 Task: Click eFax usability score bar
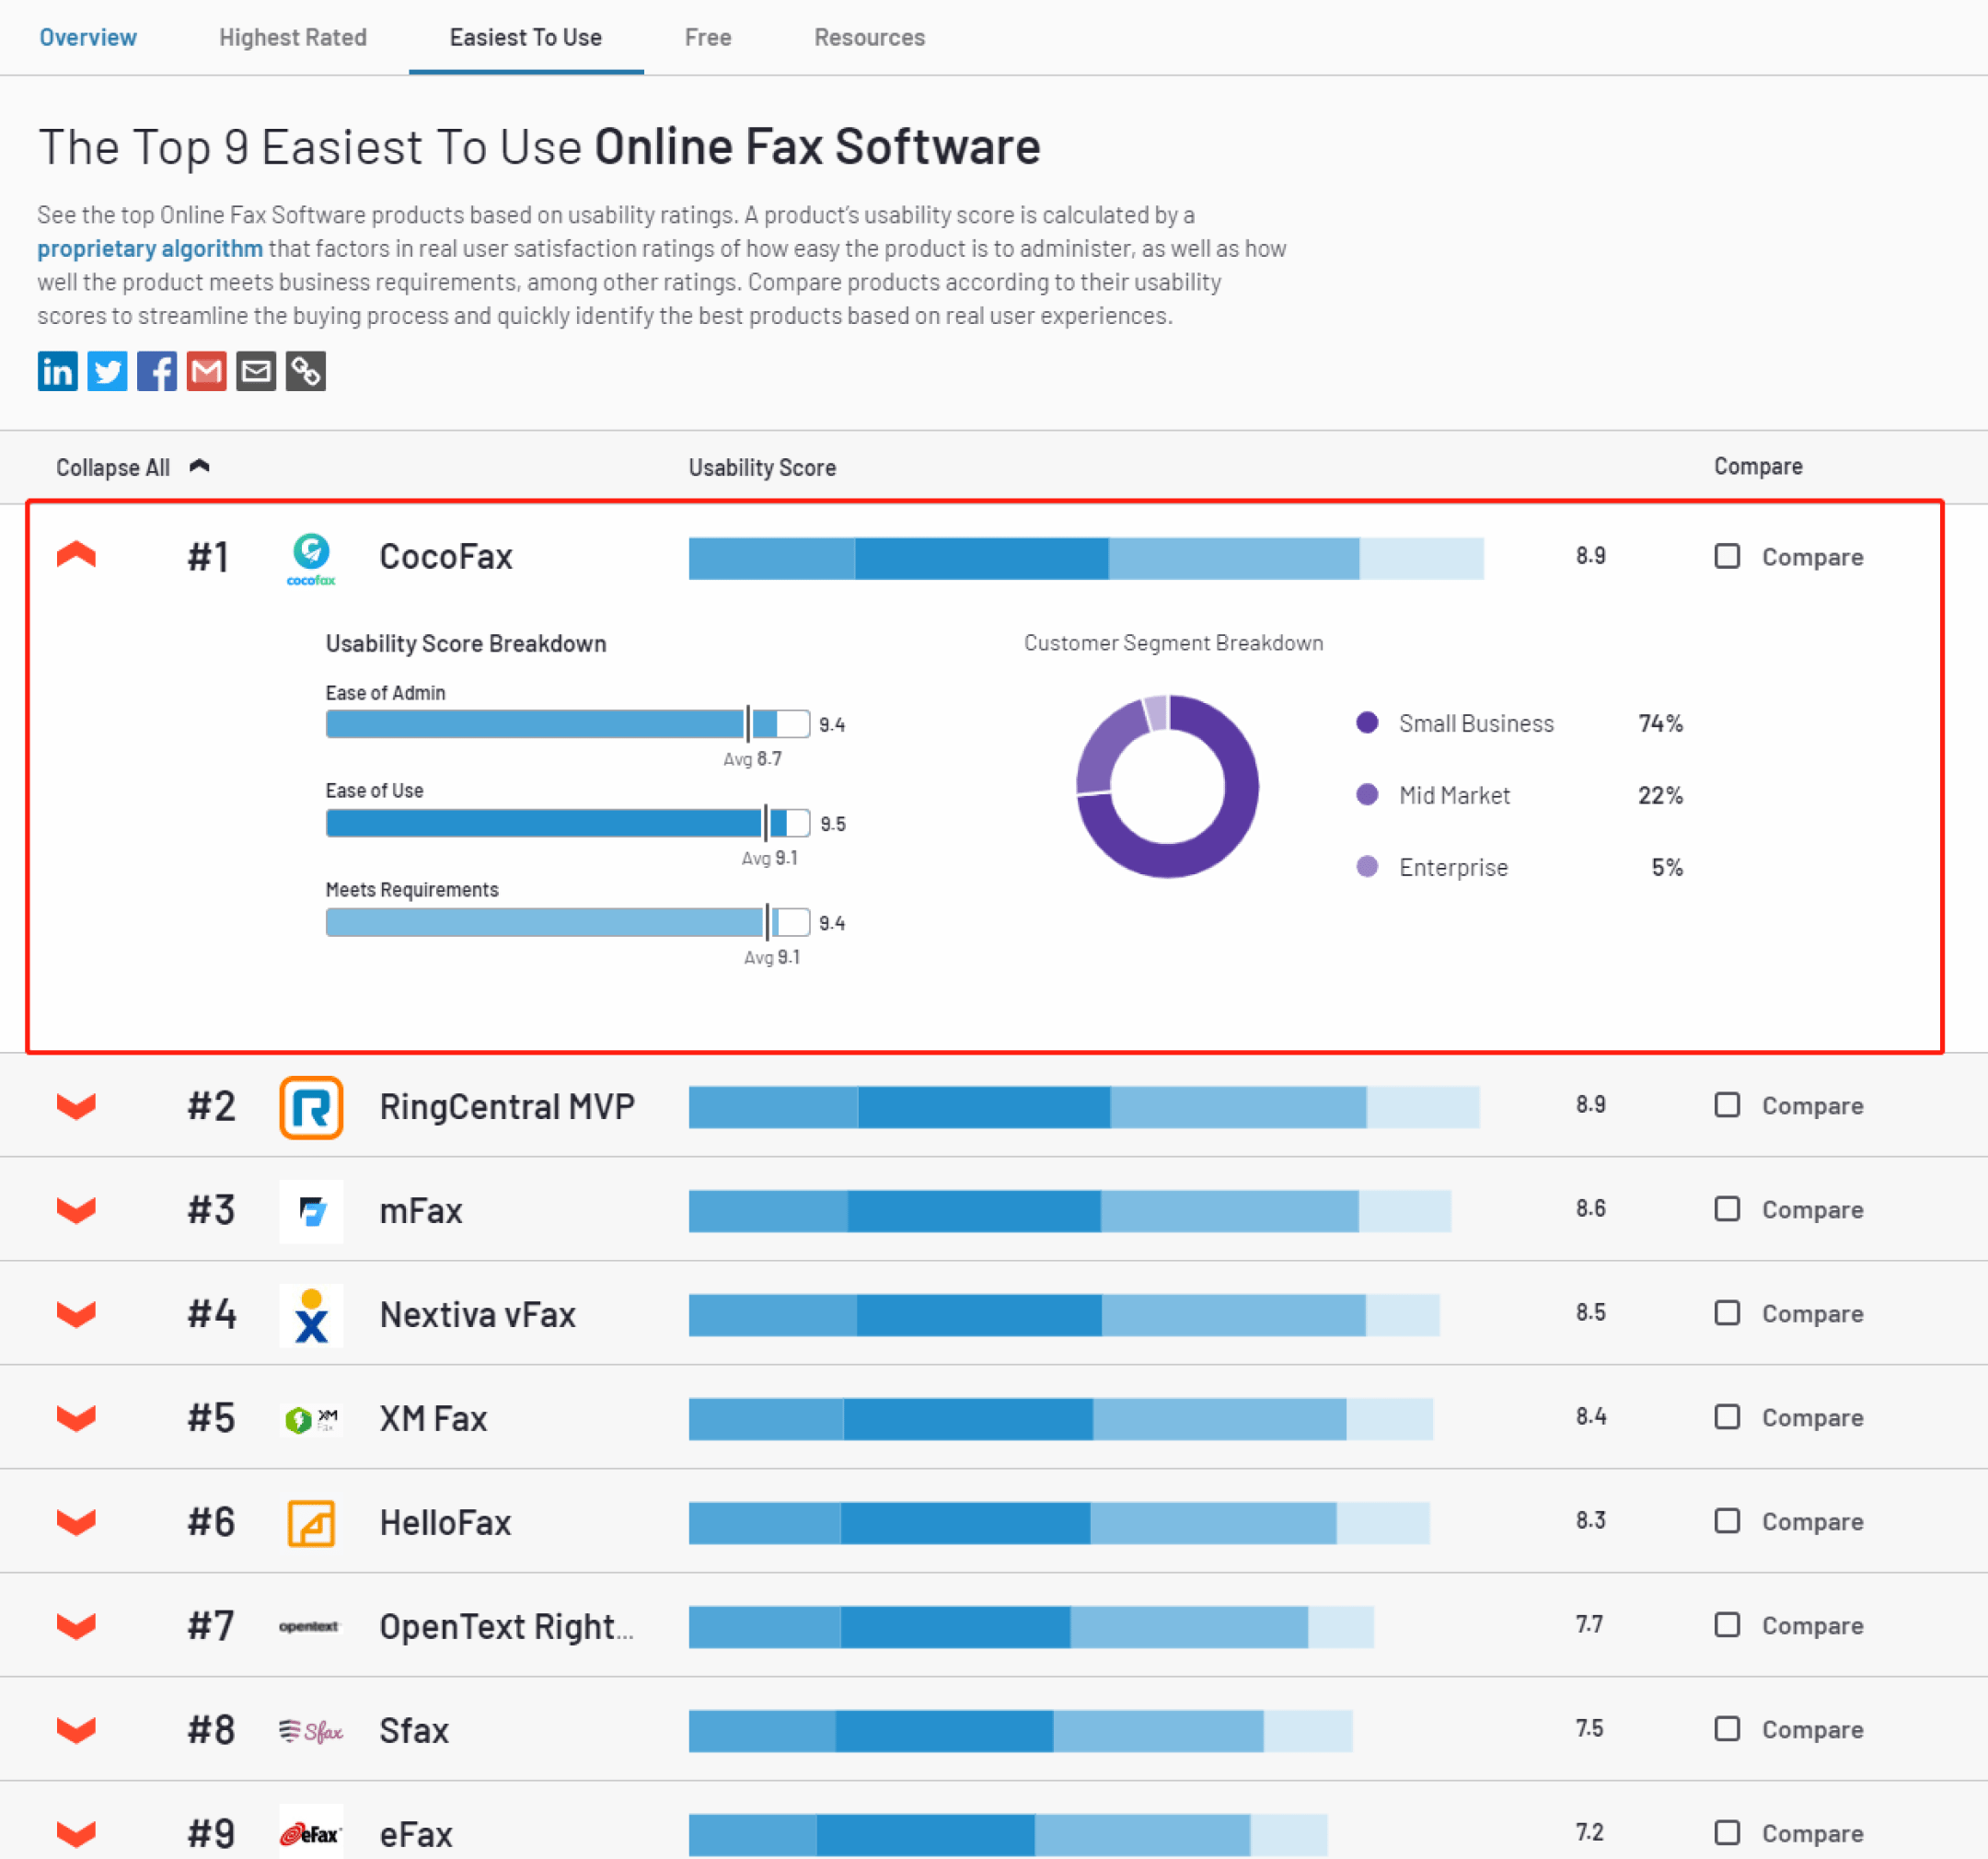(1008, 1834)
